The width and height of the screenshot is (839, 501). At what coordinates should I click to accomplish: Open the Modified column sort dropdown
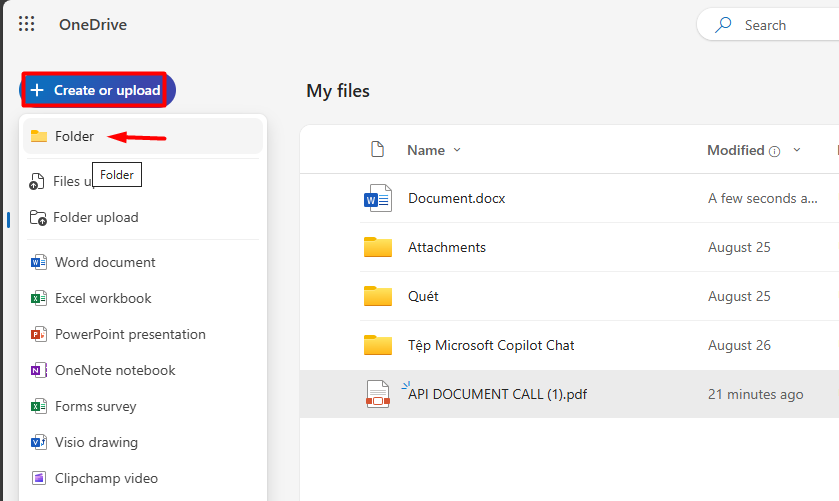pyautogui.click(x=797, y=150)
